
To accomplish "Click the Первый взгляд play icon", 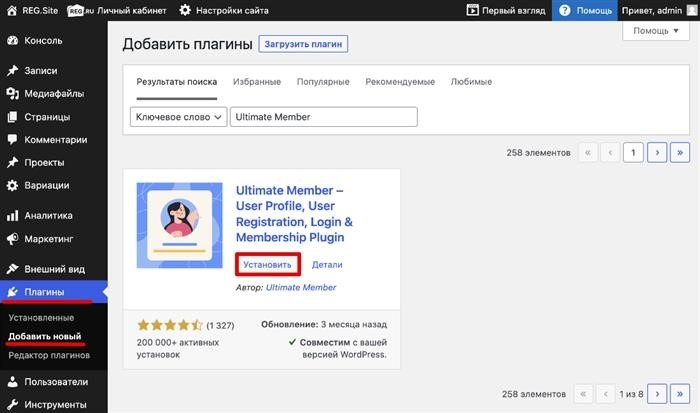I will 472,10.
